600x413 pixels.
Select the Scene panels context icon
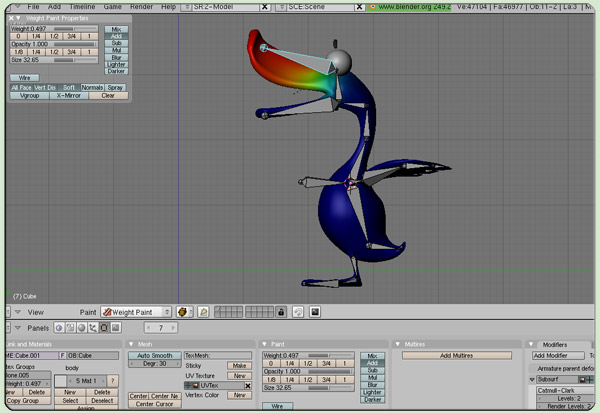coord(116,328)
